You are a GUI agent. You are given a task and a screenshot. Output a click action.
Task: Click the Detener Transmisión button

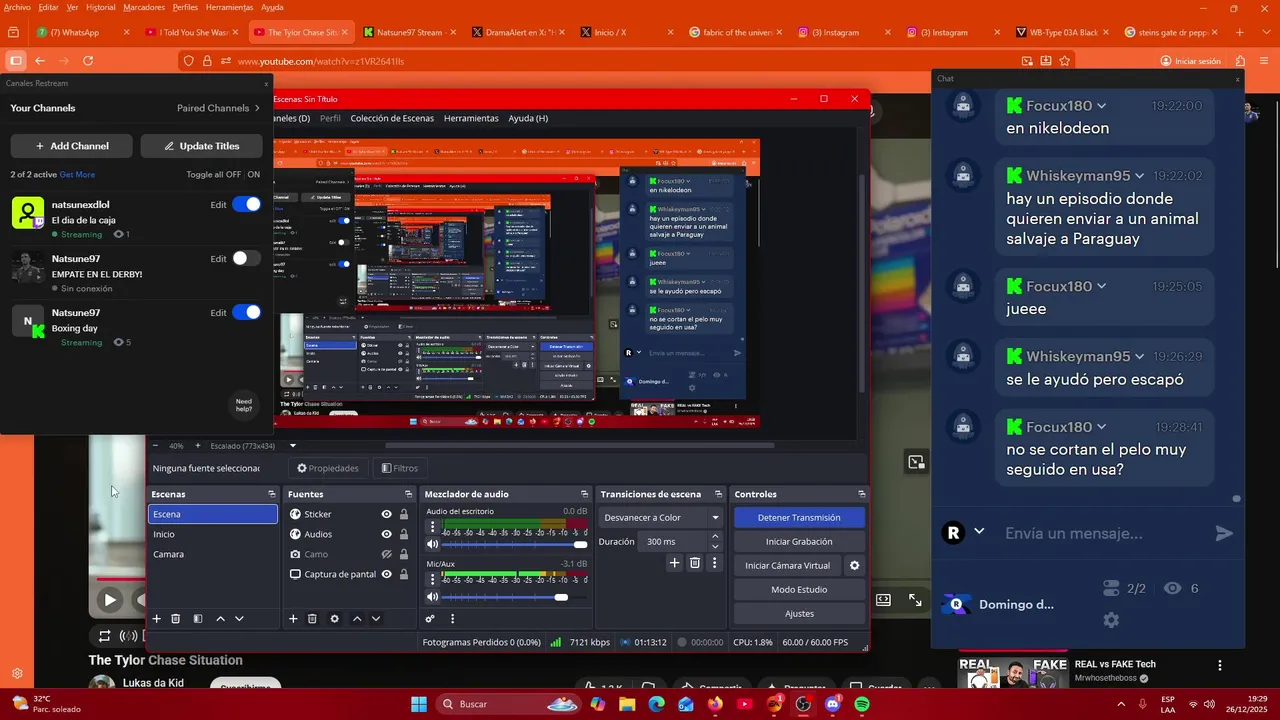point(798,517)
